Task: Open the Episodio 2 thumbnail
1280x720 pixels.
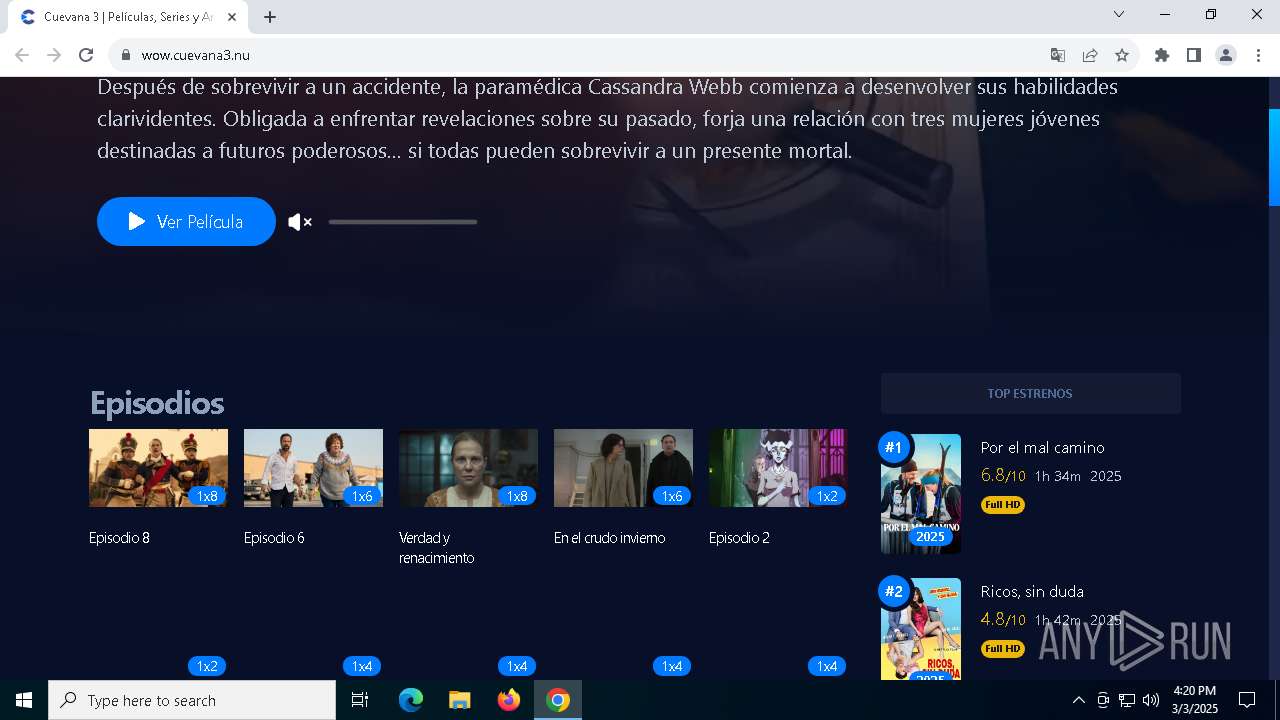Action: click(778, 468)
